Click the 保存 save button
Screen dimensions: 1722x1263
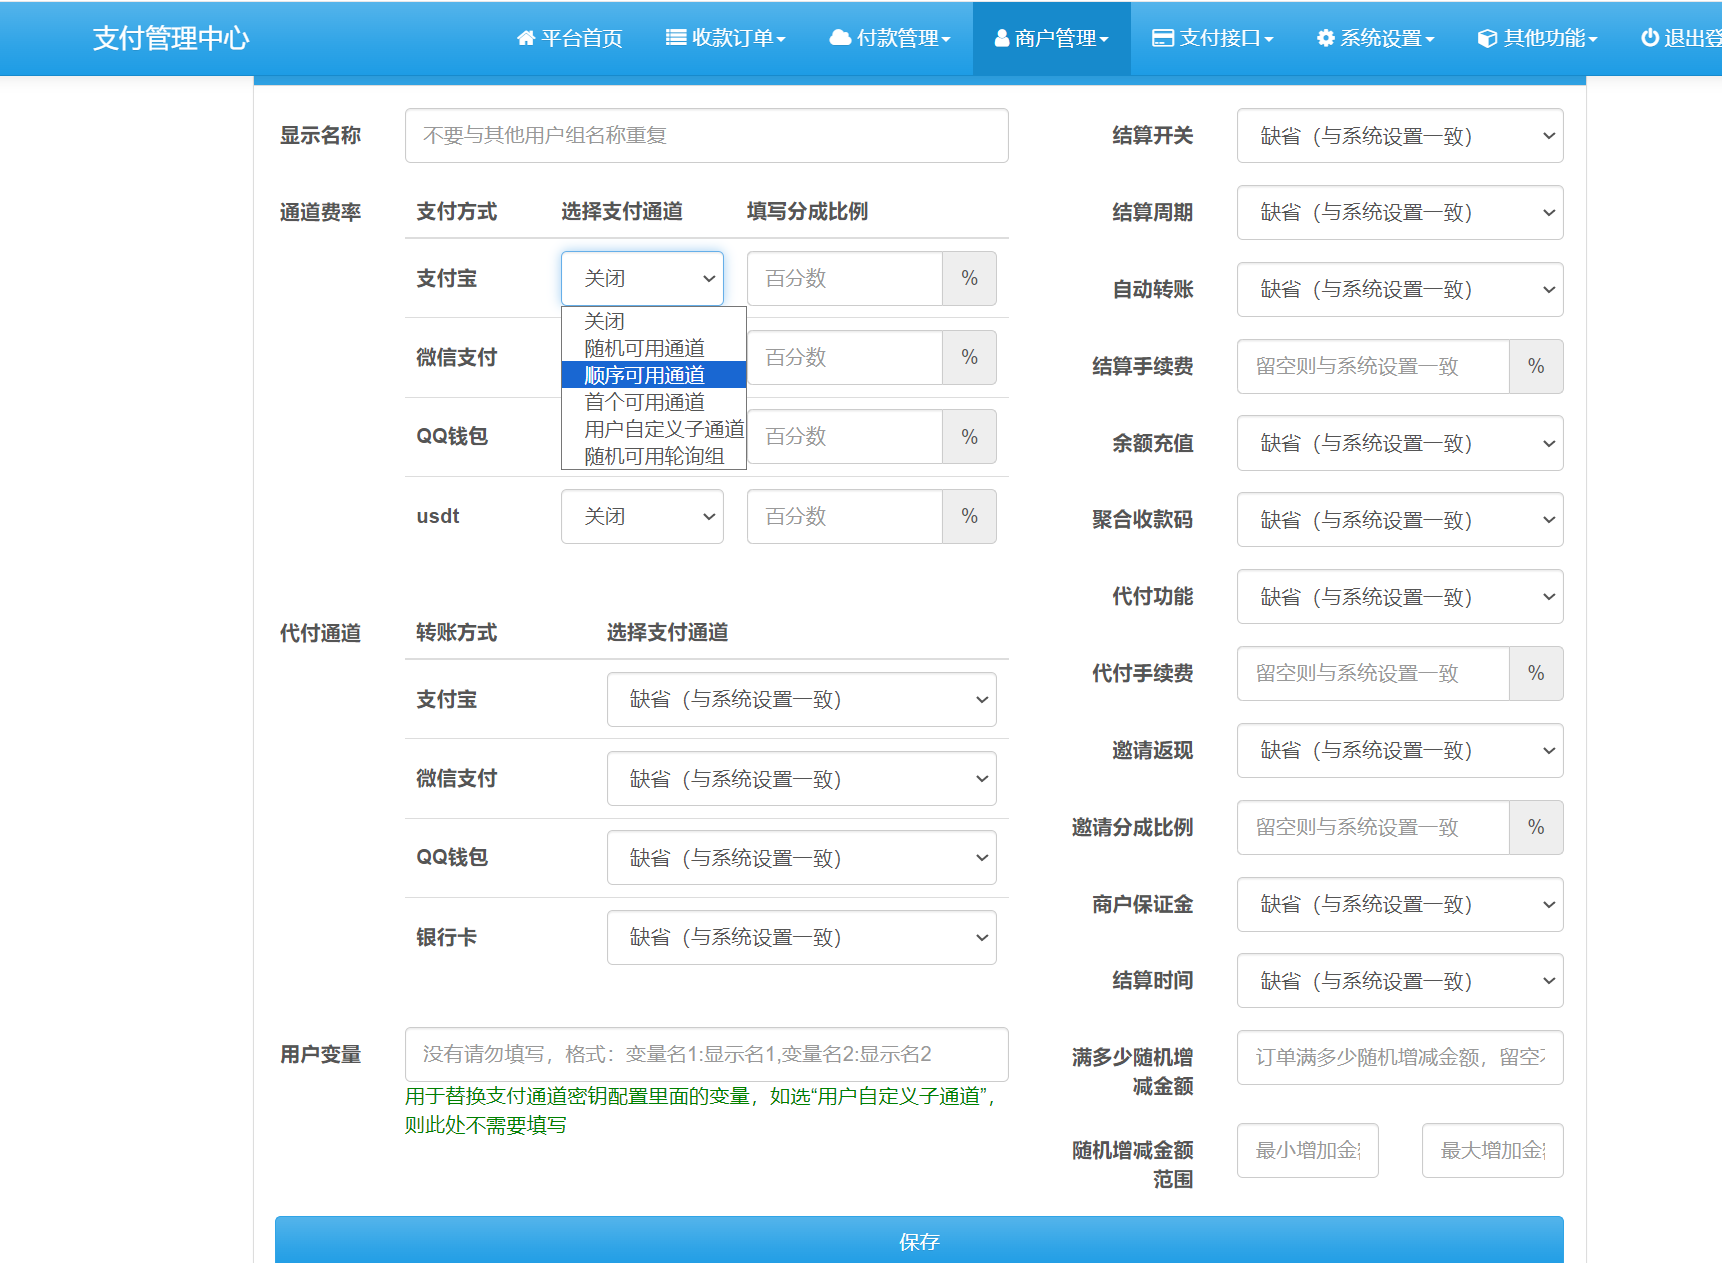point(919,1241)
